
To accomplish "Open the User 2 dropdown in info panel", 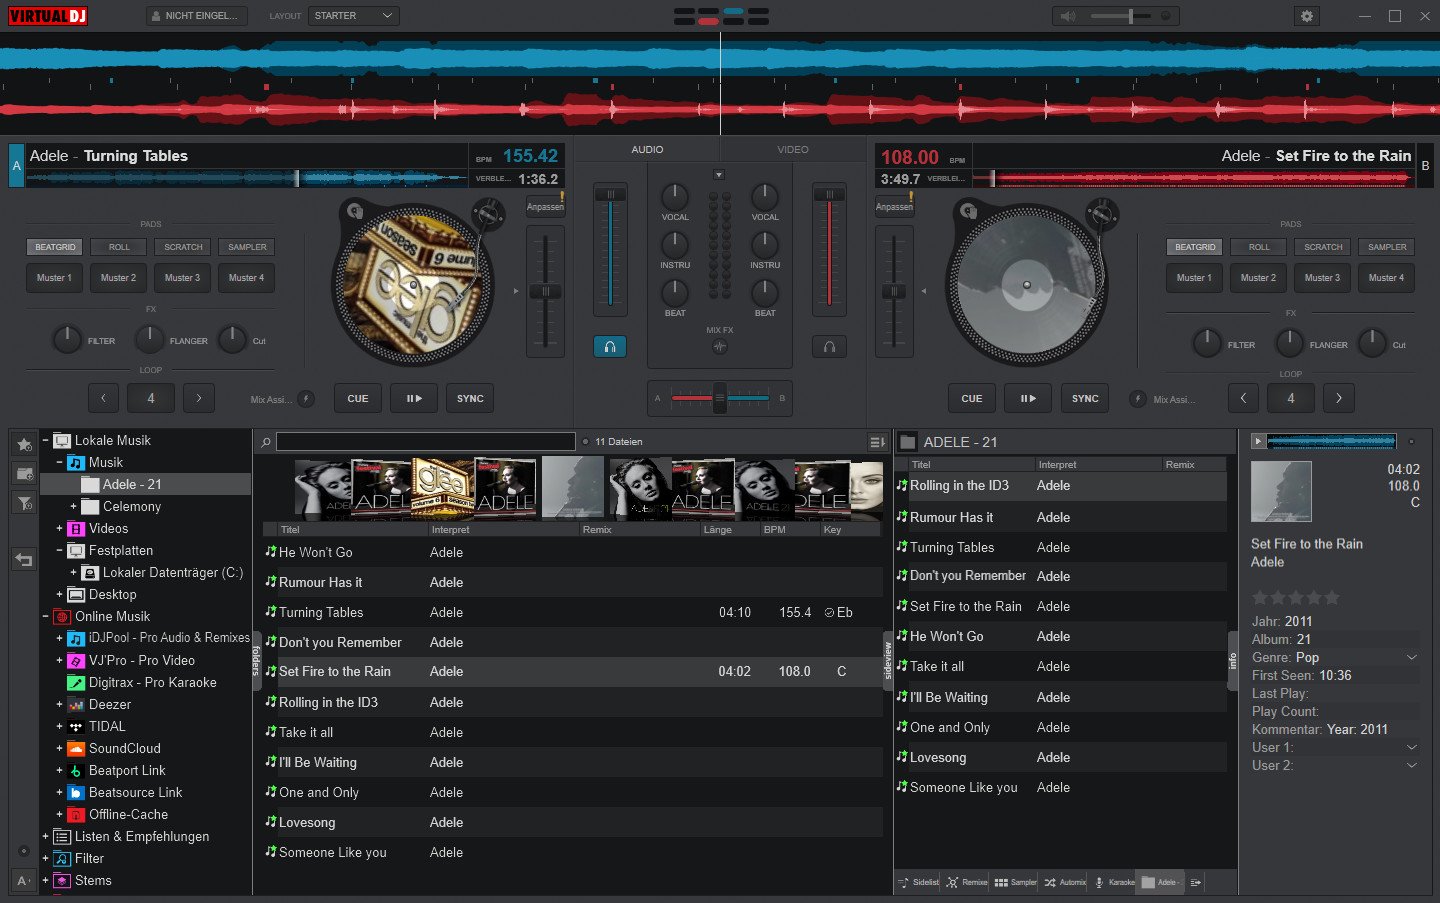I will pos(1412,765).
